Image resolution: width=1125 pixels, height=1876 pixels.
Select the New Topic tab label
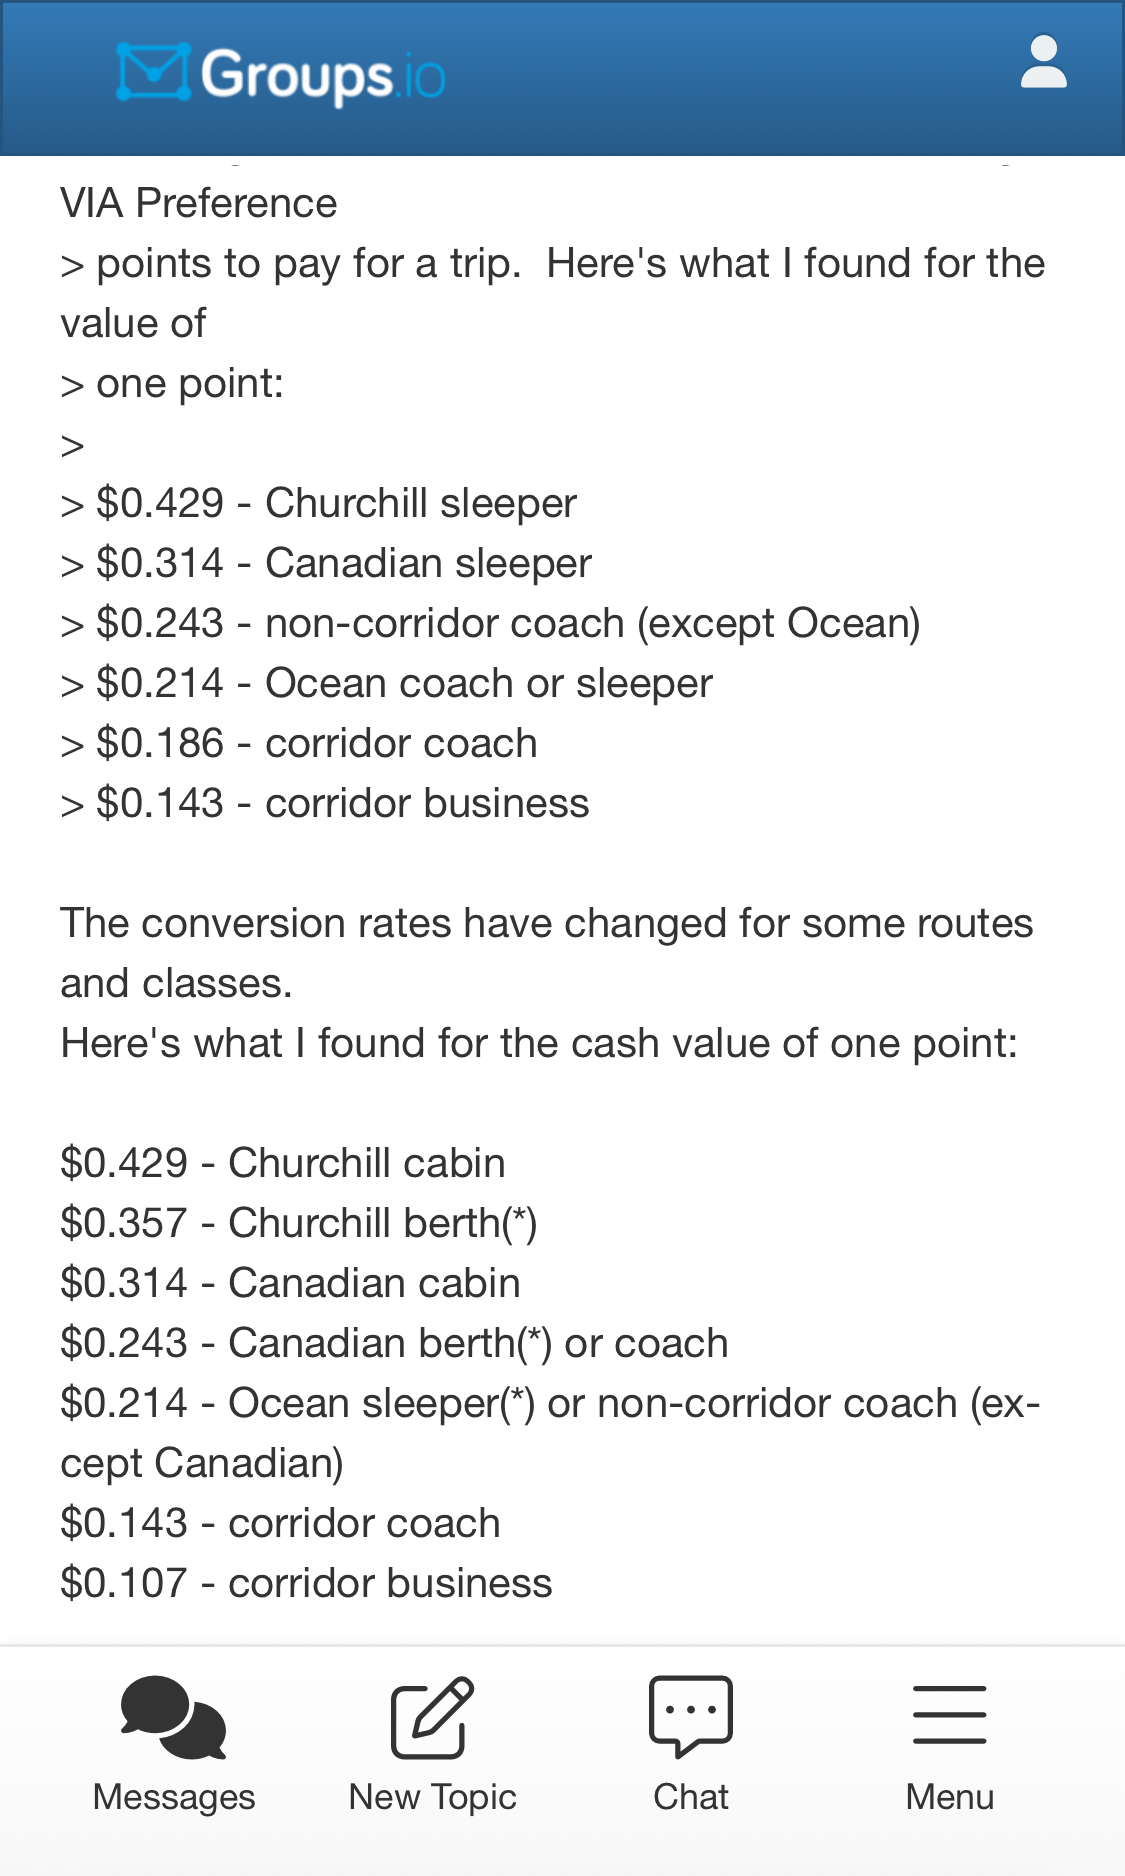432,1797
